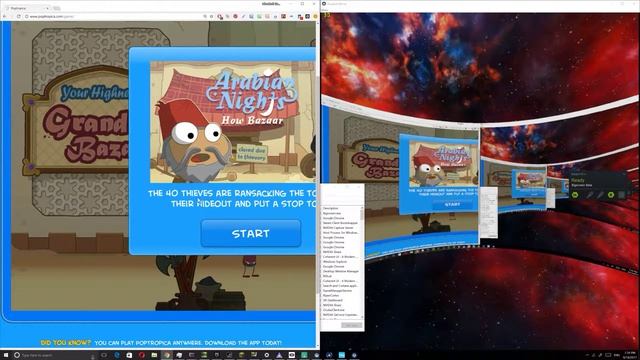The width and height of the screenshot is (640, 360).
Task: Select 'Steam Client Bootstrapper' in the process list
Action: point(341,223)
